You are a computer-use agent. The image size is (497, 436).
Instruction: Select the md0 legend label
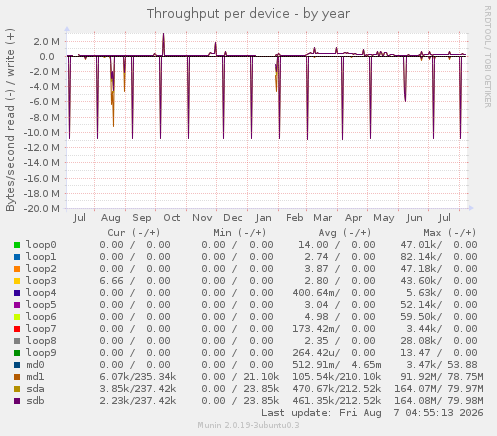click(x=35, y=365)
